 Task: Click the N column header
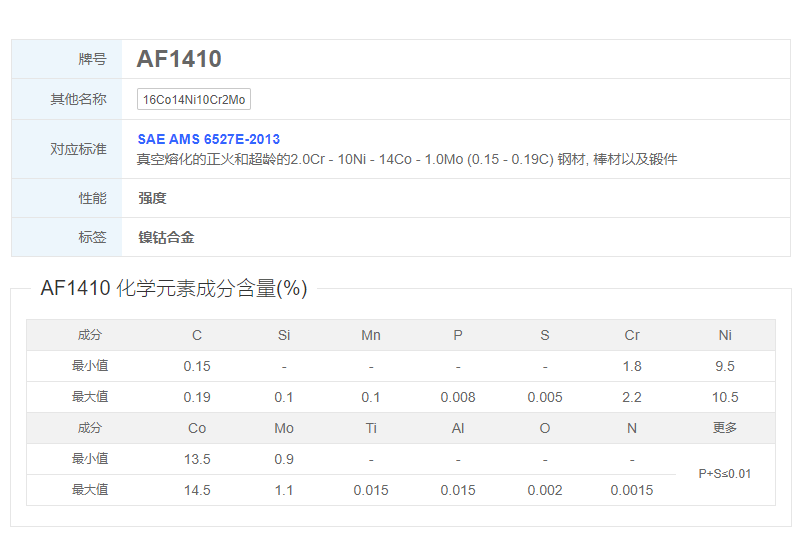coord(632,428)
